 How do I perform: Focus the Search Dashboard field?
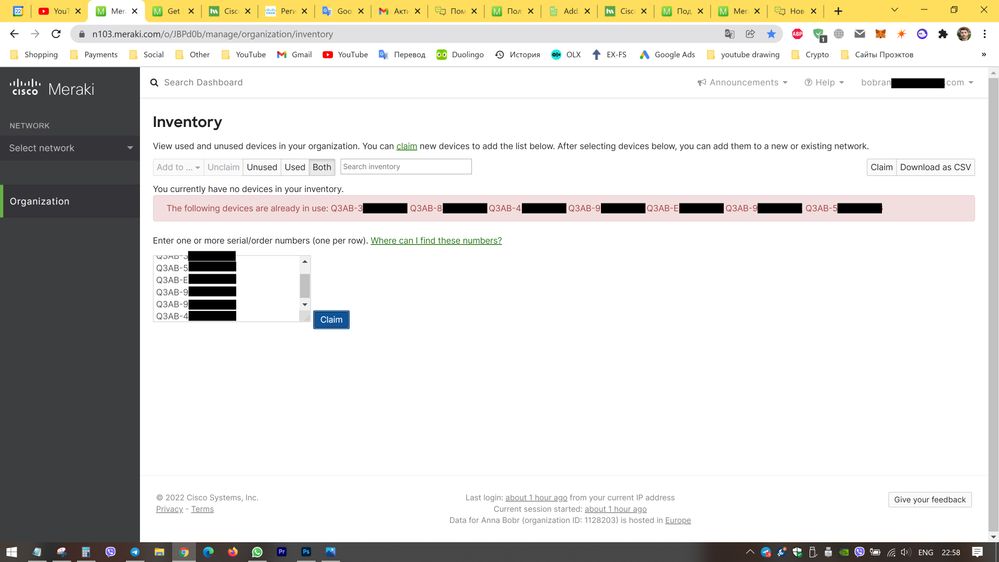click(x=203, y=82)
